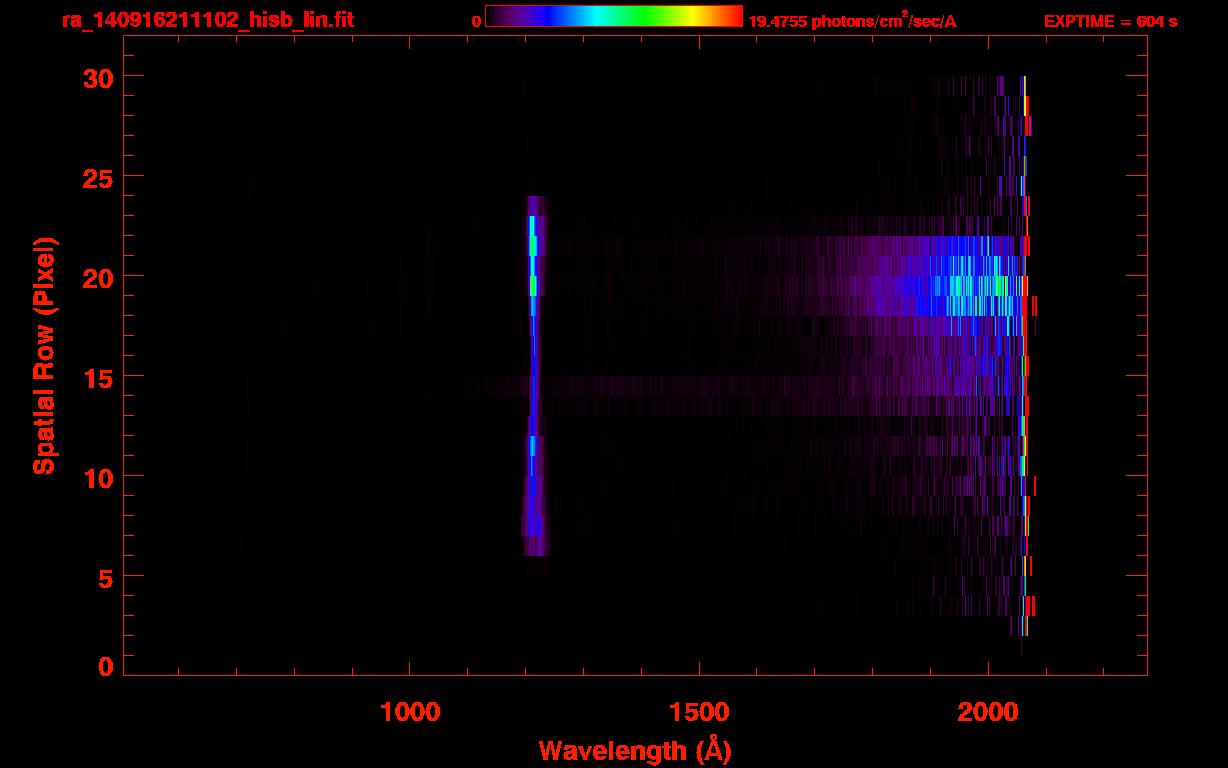Click the bright green spot near 2000 Å, row 19
Screen dimensions: 1228x768
point(998,285)
